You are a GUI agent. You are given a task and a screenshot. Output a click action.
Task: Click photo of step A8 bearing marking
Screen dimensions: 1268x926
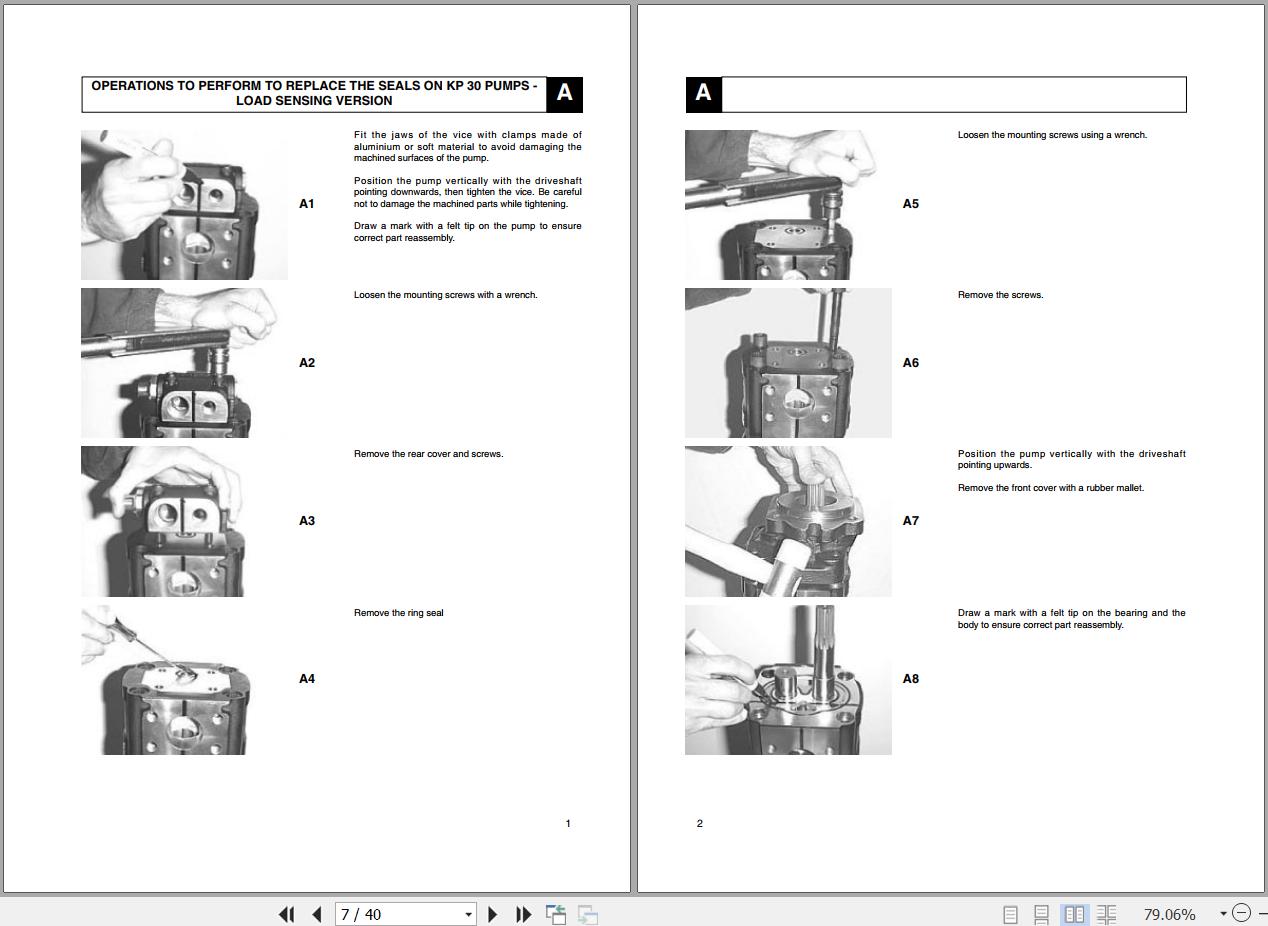click(x=788, y=680)
